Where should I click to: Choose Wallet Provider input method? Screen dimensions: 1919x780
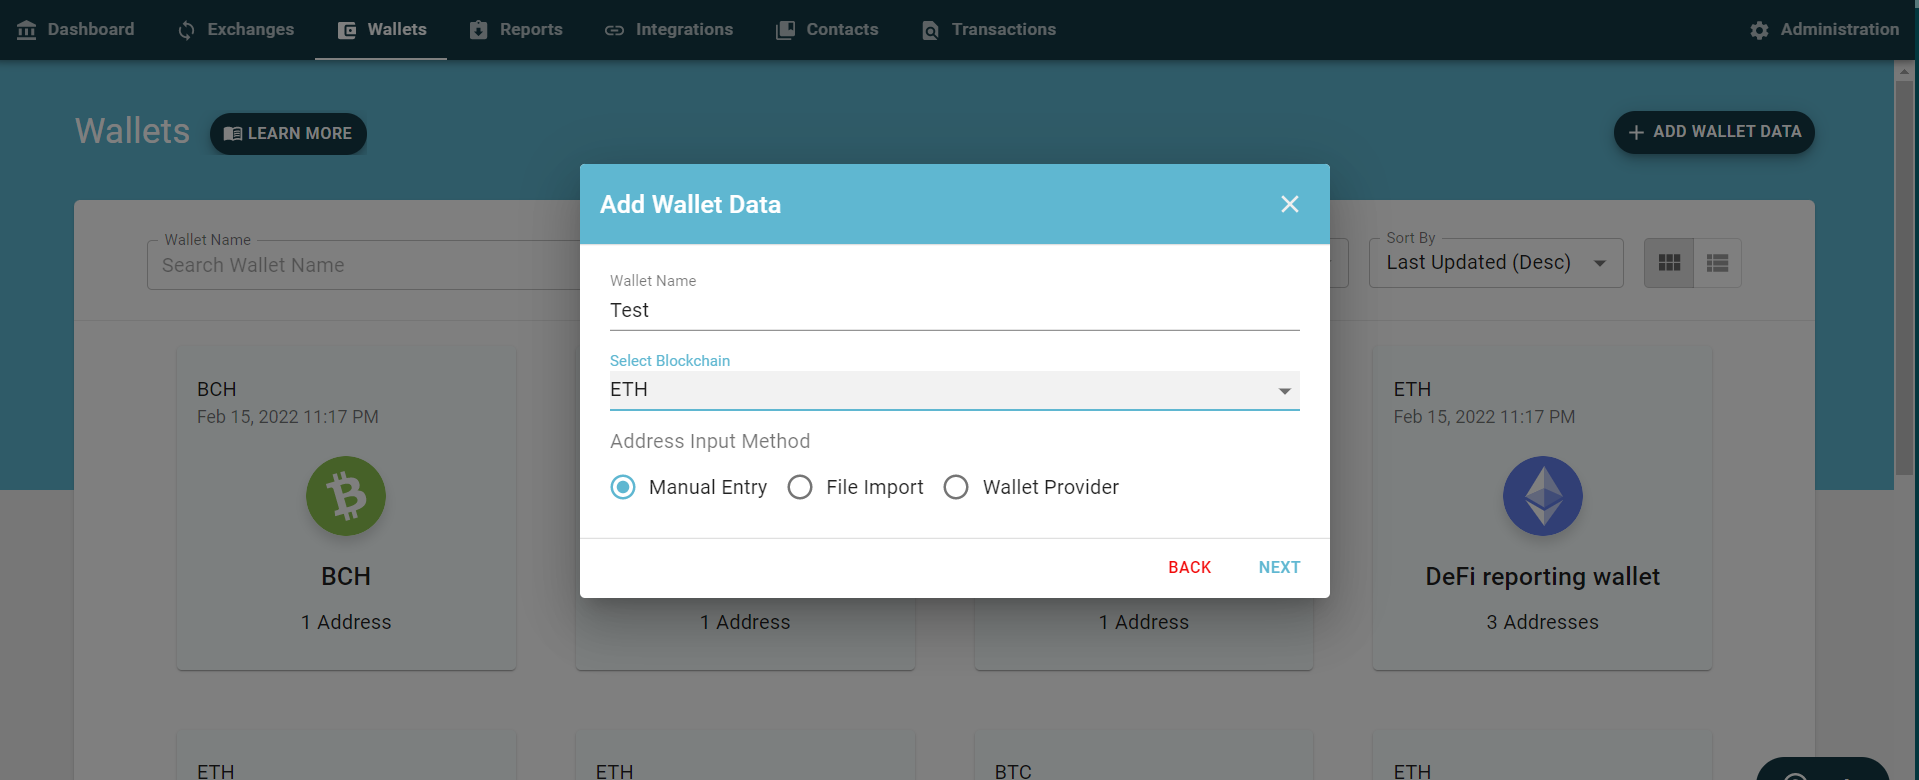[x=956, y=487]
